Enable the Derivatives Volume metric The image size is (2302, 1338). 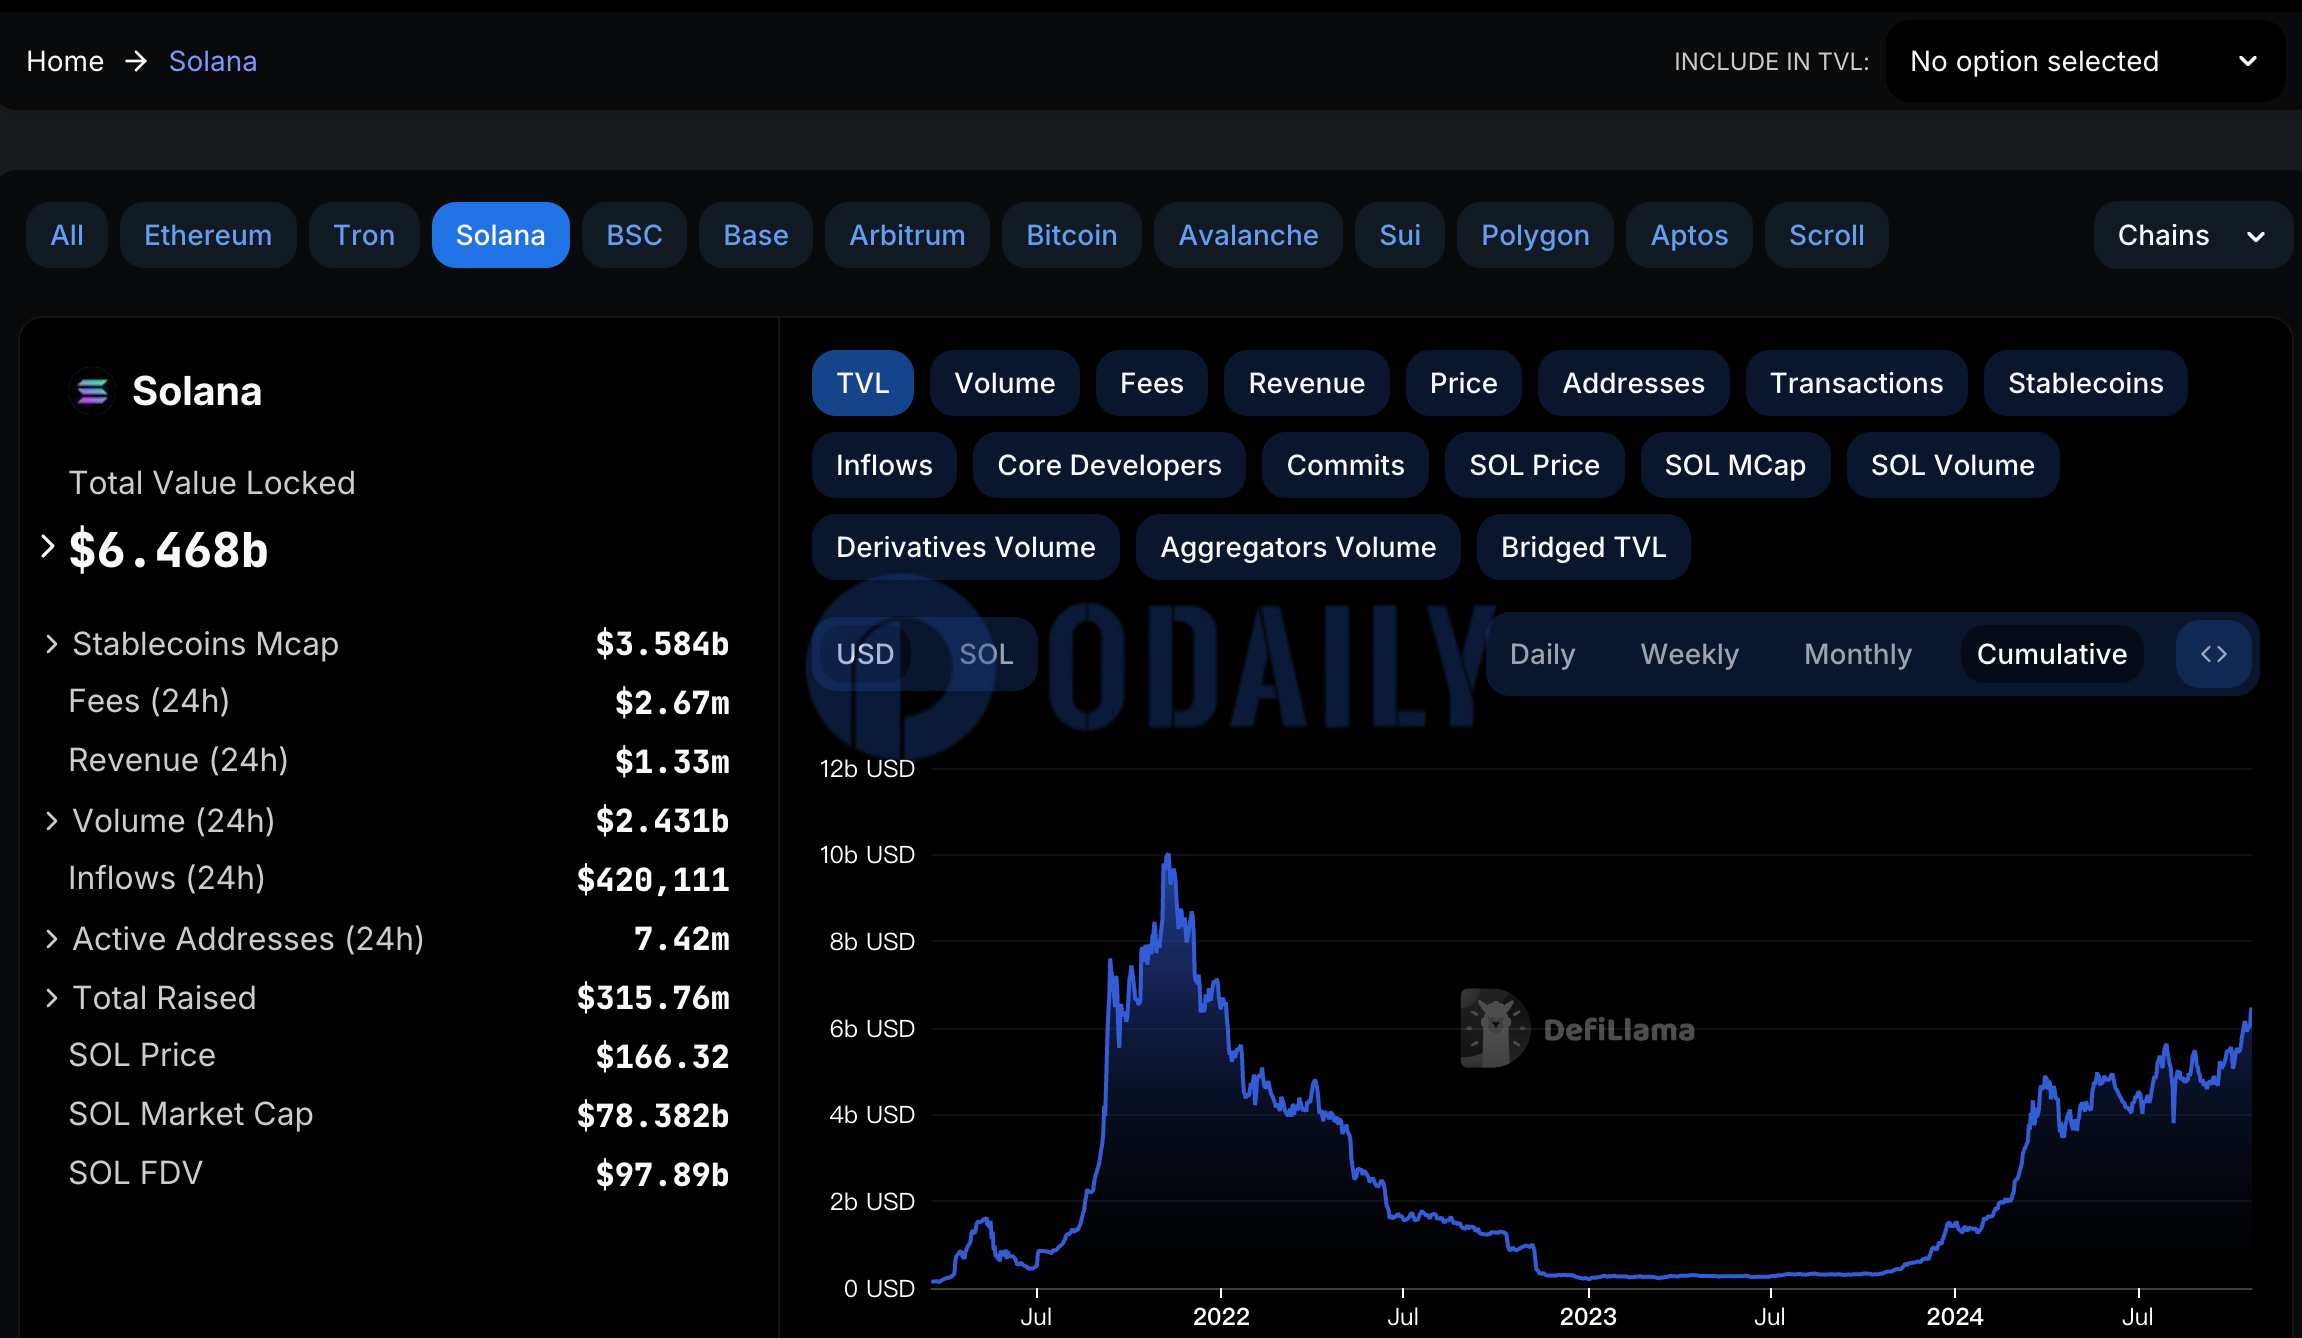coord(965,547)
